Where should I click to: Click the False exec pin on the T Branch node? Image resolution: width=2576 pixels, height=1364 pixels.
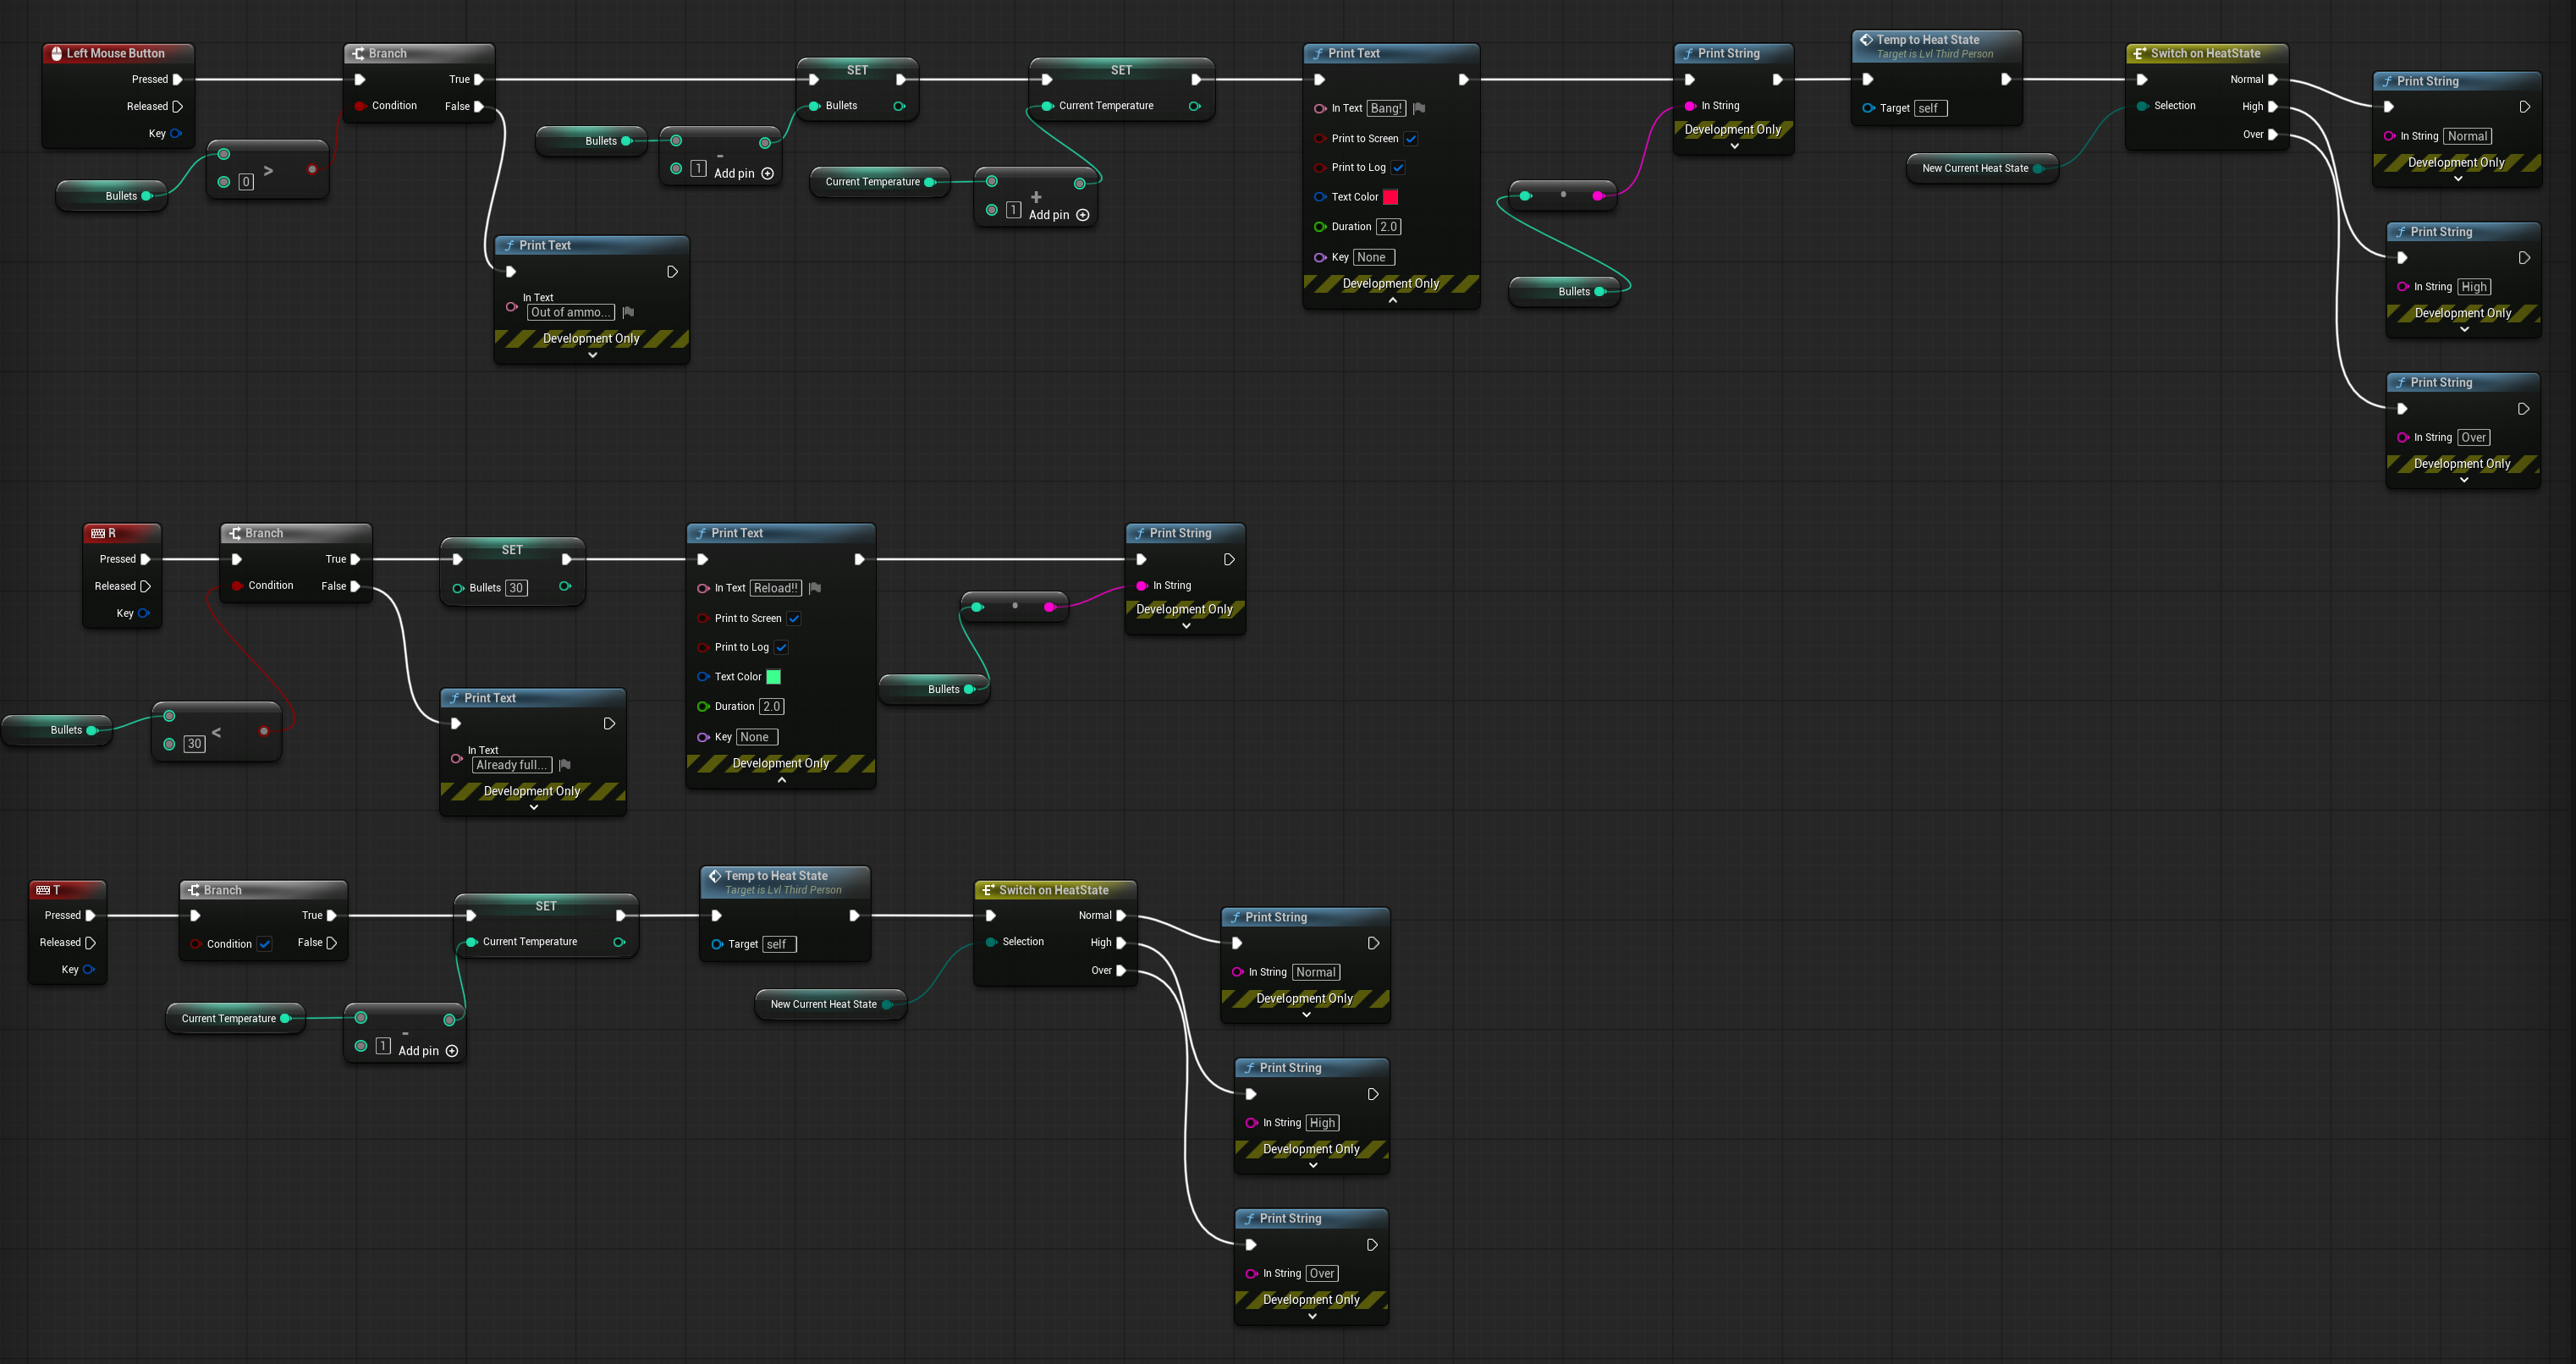pyautogui.click(x=332, y=943)
